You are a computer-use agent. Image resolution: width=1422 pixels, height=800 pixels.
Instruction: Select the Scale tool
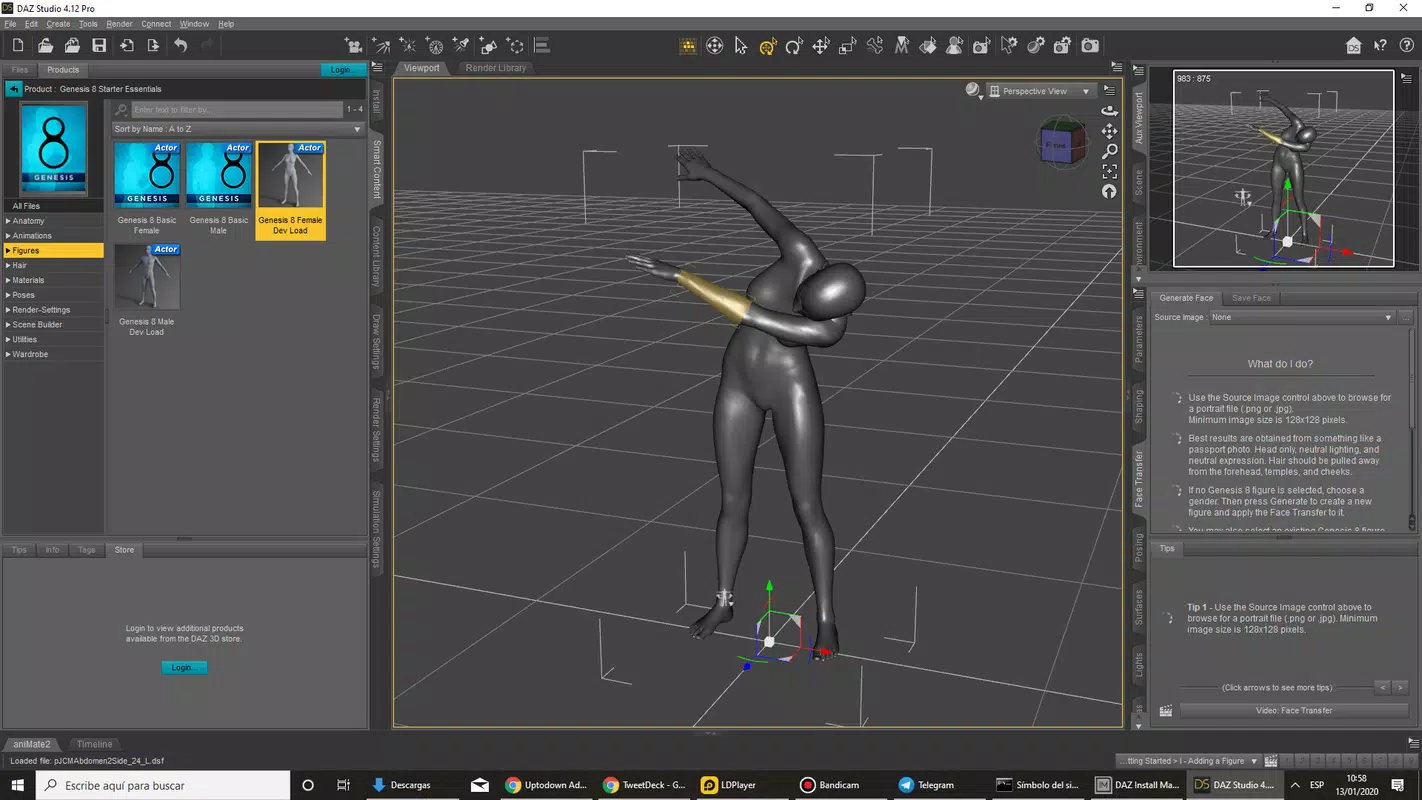pyautogui.click(x=848, y=46)
